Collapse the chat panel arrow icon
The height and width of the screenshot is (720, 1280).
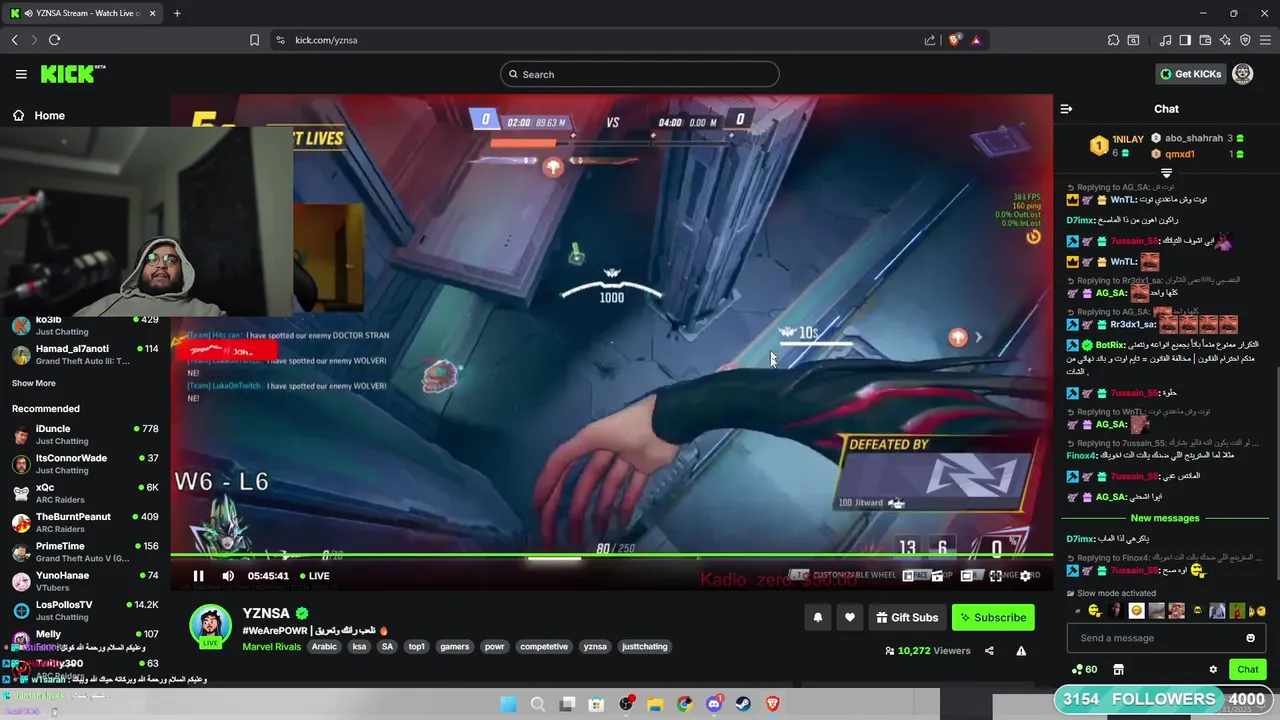point(1066,109)
